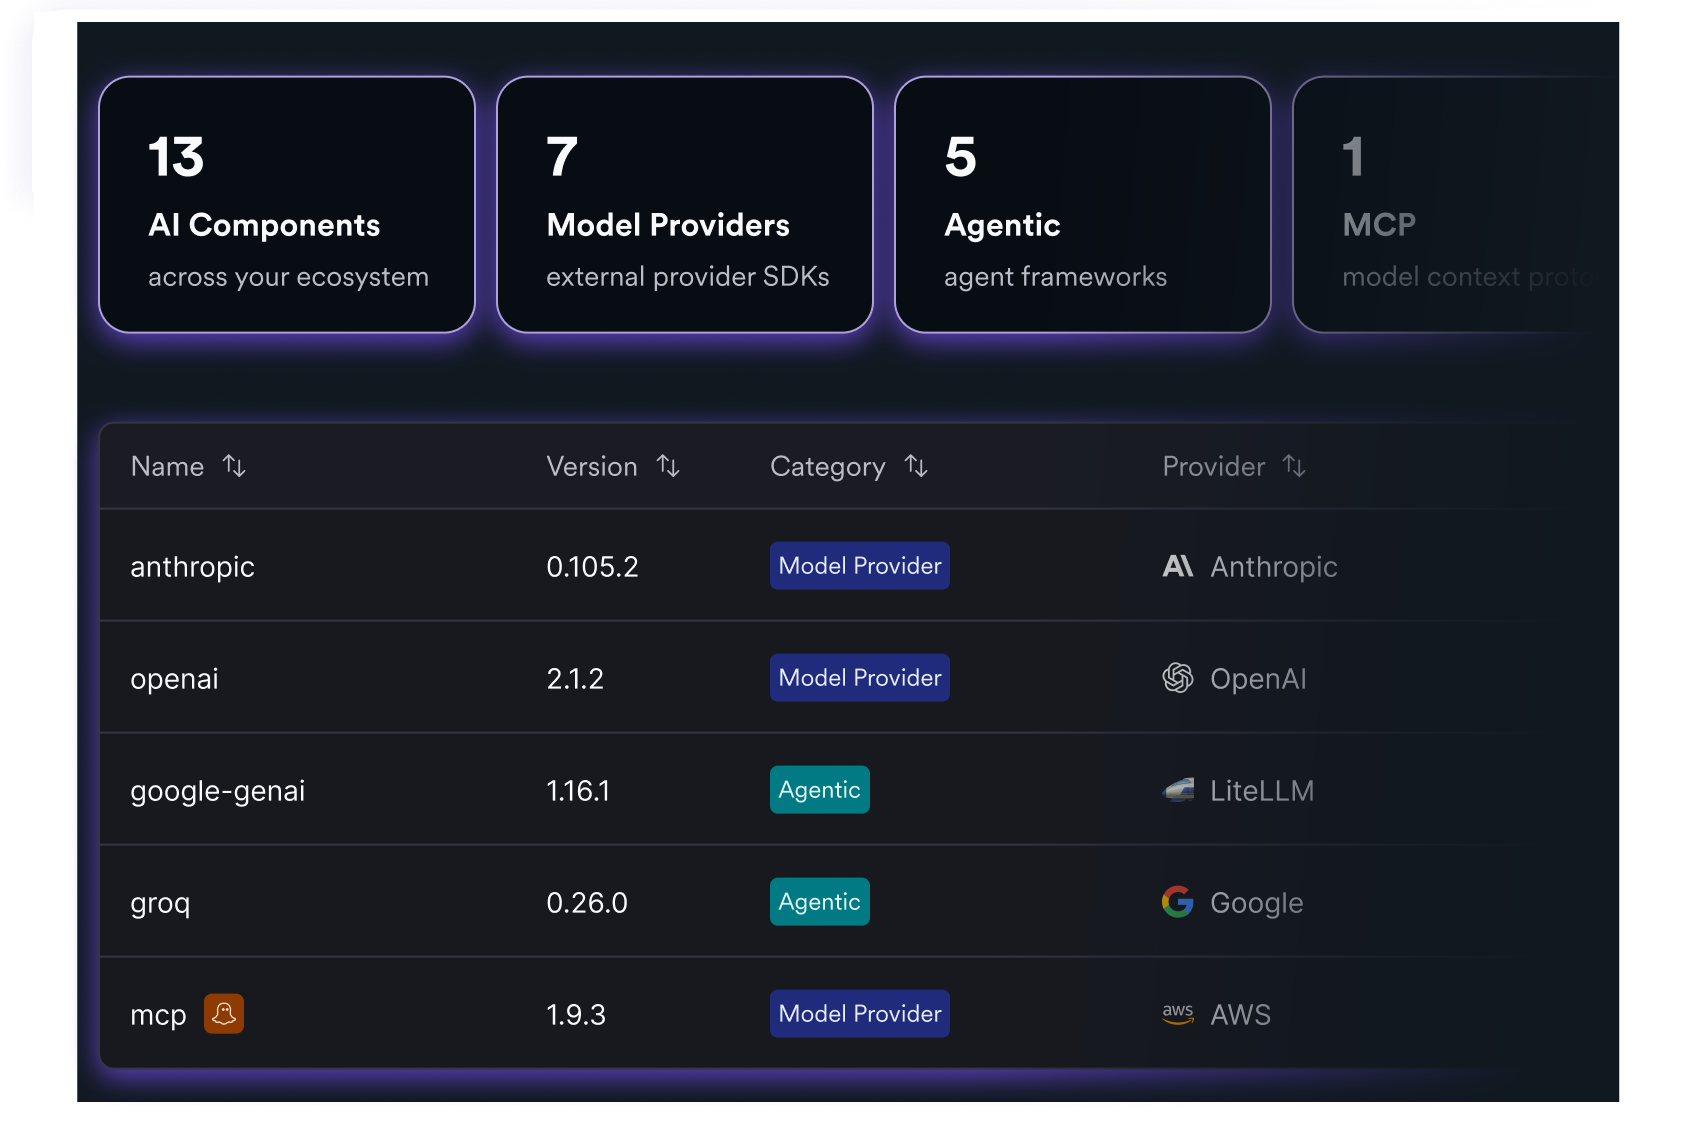Click the 'across your ecosystem' subtitle
Viewport: 1684px width, 1124px height.
[288, 277]
